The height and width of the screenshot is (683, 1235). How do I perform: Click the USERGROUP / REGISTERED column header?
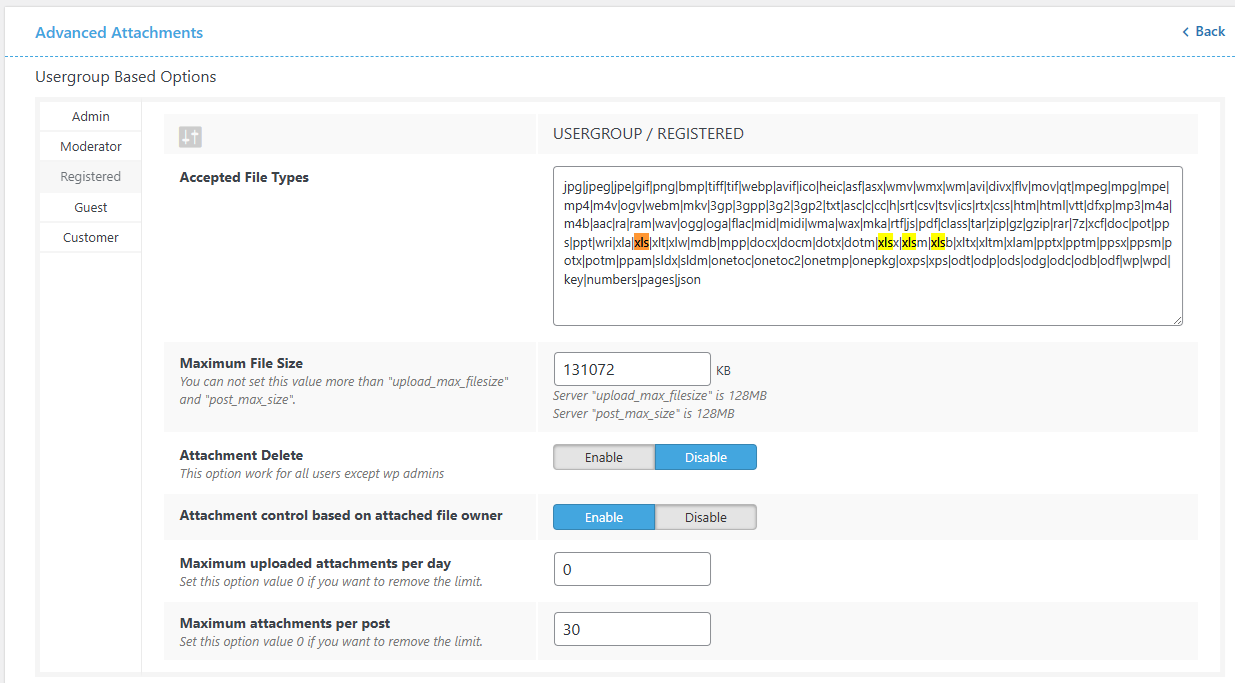648,133
